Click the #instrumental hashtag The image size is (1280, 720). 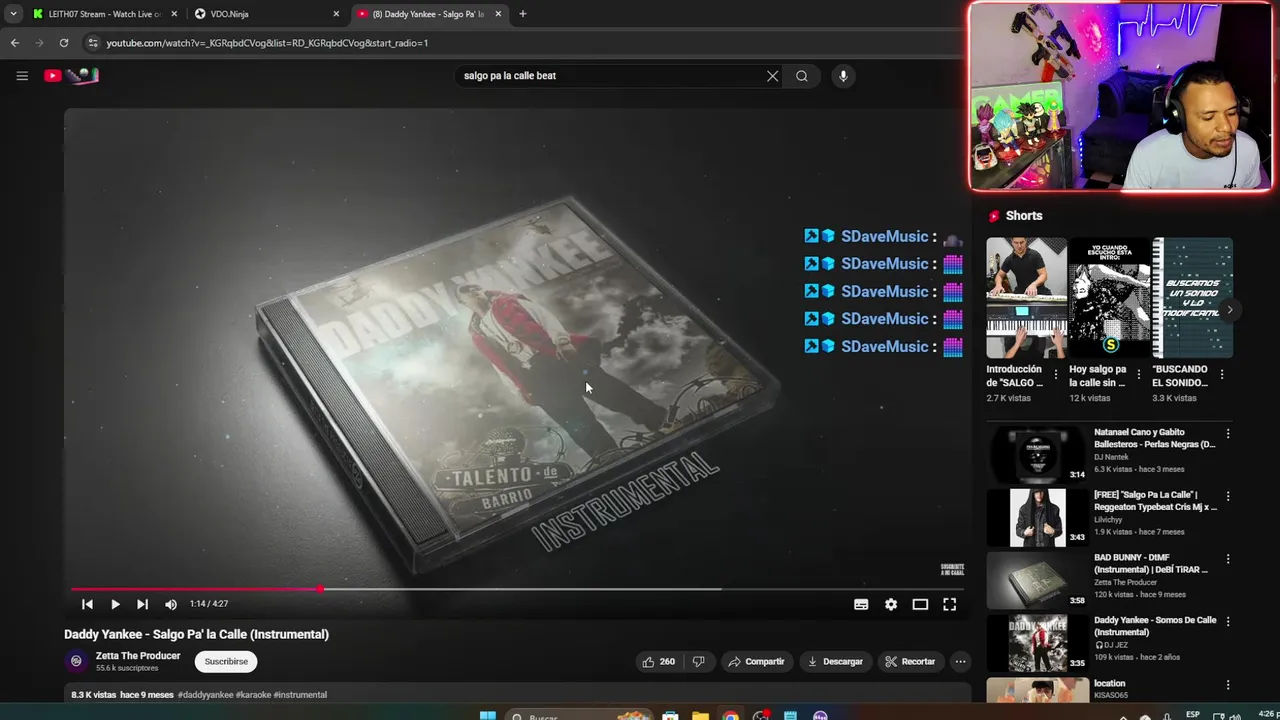(x=300, y=695)
